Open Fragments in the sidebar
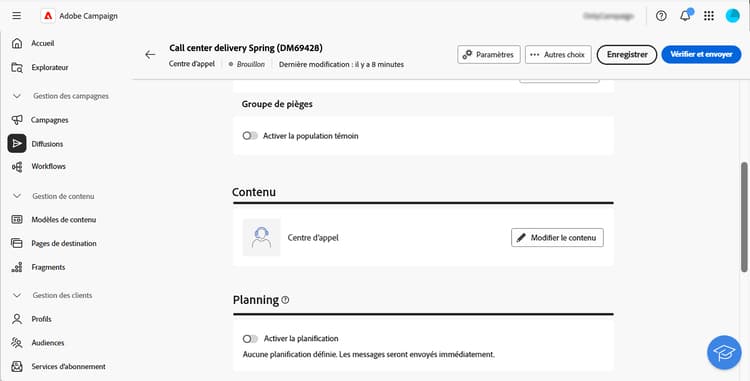Image resolution: width=750 pixels, height=381 pixels. tap(48, 267)
